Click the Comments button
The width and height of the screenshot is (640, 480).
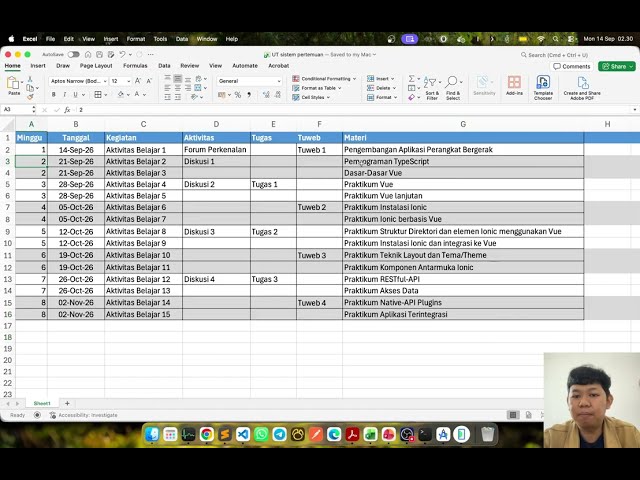tap(572, 66)
